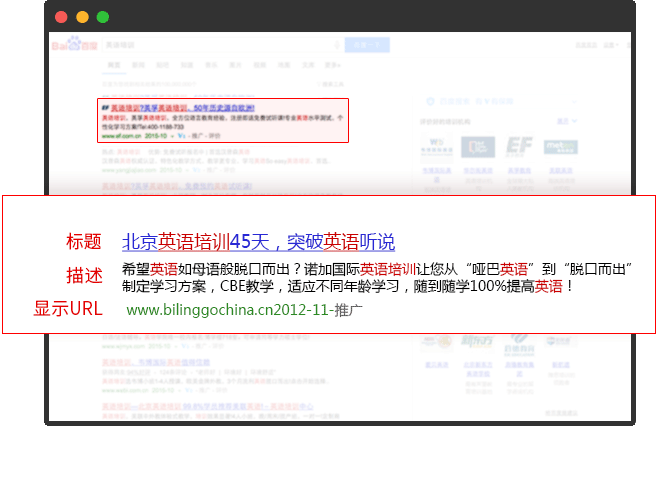
Task: Click the yellow minimize window dot
Action: tap(82, 17)
